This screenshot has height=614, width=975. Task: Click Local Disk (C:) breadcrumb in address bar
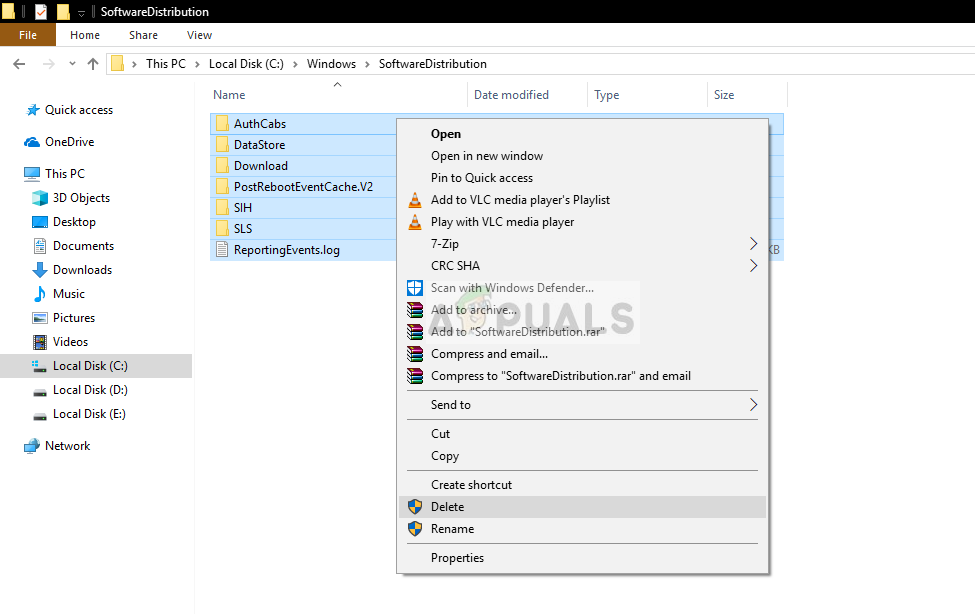pos(246,63)
